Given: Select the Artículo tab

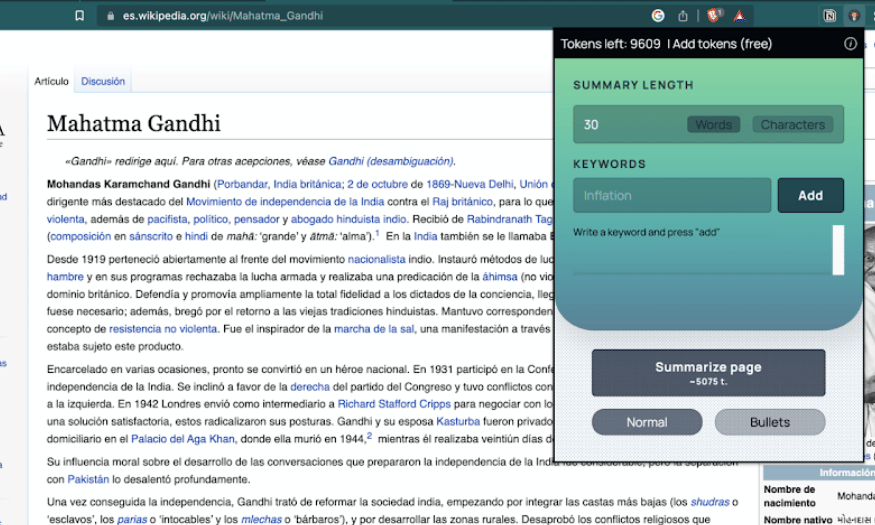Looking at the screenshot, I should click(51, 81).
